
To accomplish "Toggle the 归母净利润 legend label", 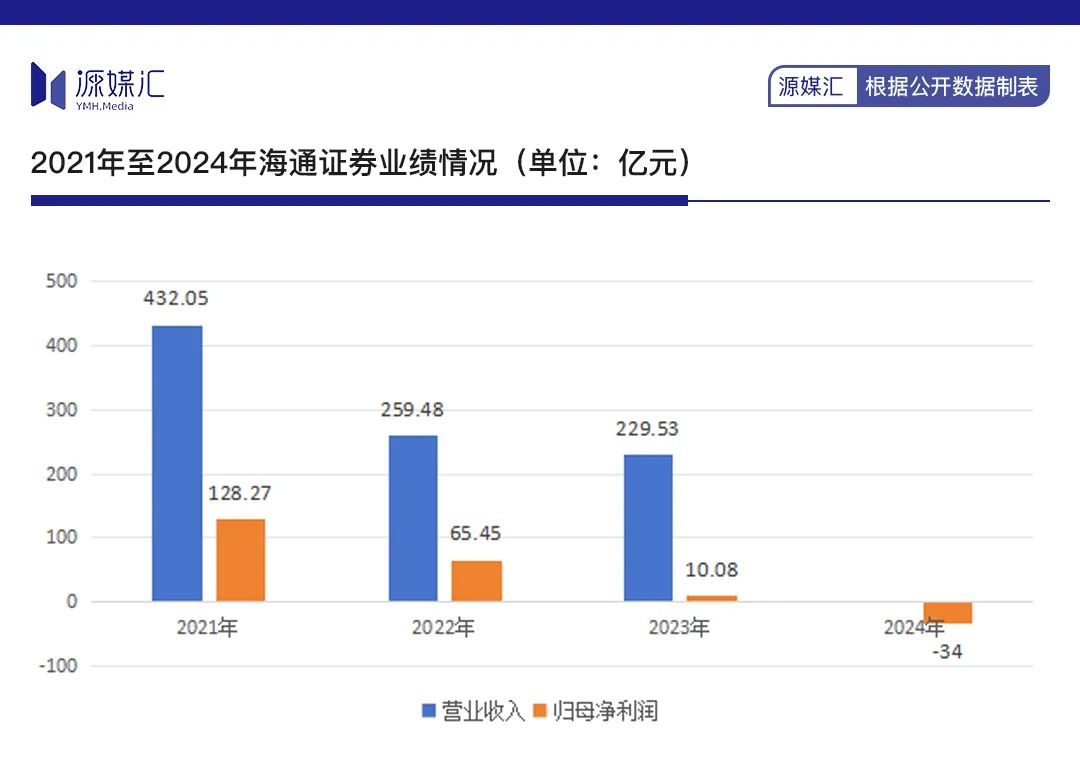I will [x=605, y=711].
